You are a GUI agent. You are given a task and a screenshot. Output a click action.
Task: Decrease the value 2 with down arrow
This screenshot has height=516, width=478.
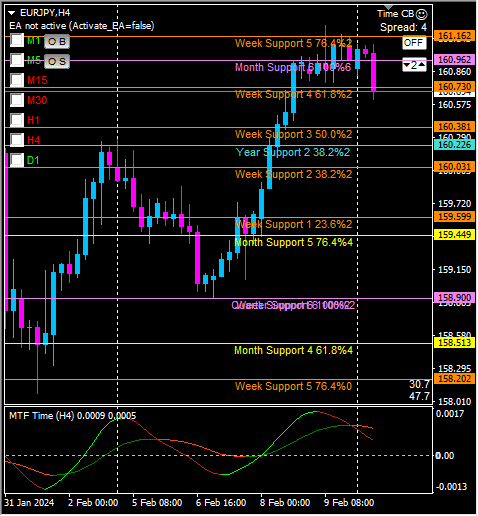click(406, 65)
